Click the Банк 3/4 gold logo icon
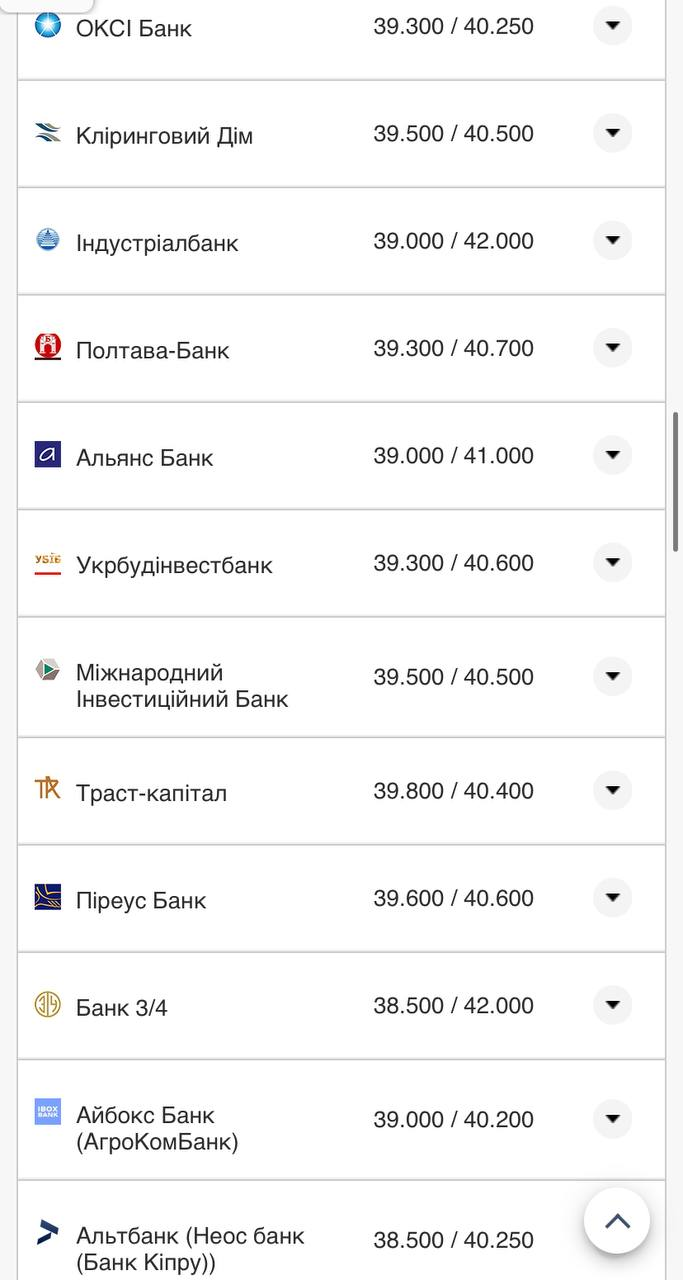 pyautogui.click(x=48, y=1004)
